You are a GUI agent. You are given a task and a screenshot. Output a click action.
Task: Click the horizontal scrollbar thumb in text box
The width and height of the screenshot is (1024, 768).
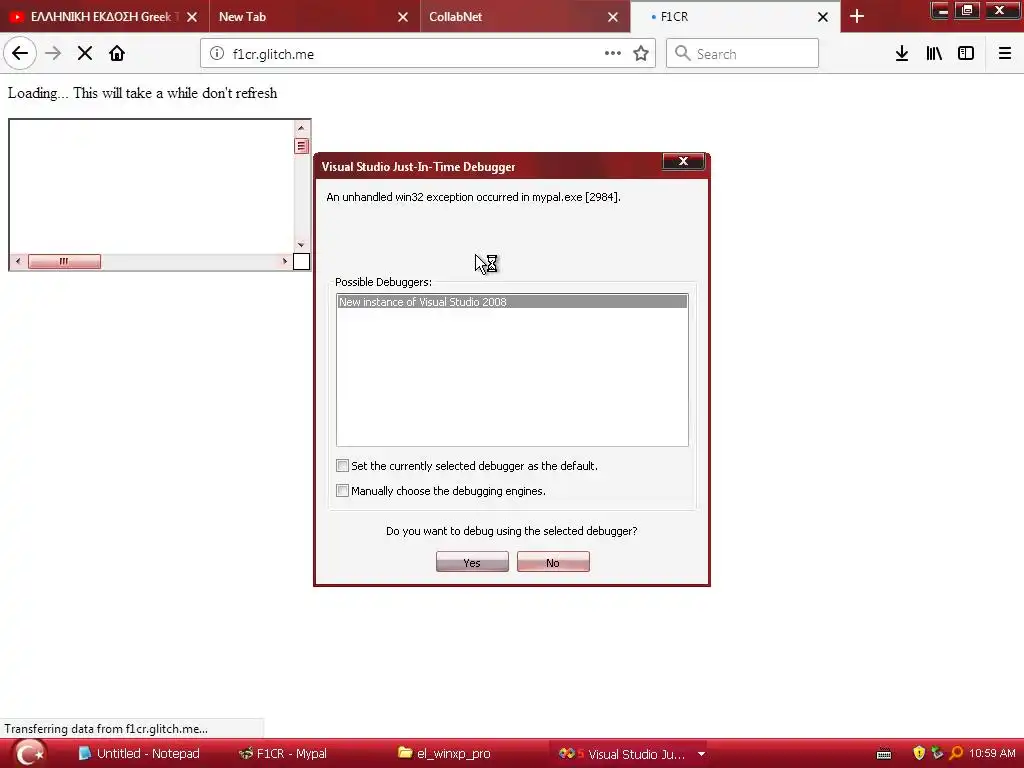[x=64, y=261]
